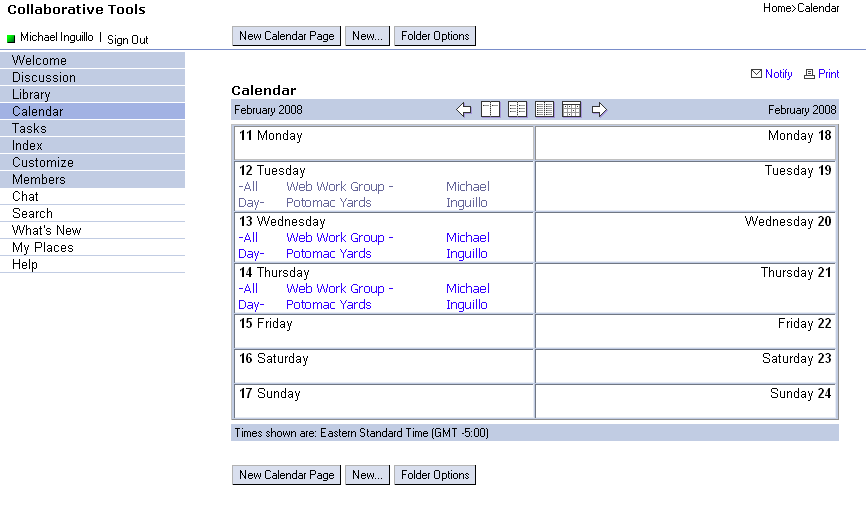Select the third calendar view icon with dense lines

tap(544, 110)
